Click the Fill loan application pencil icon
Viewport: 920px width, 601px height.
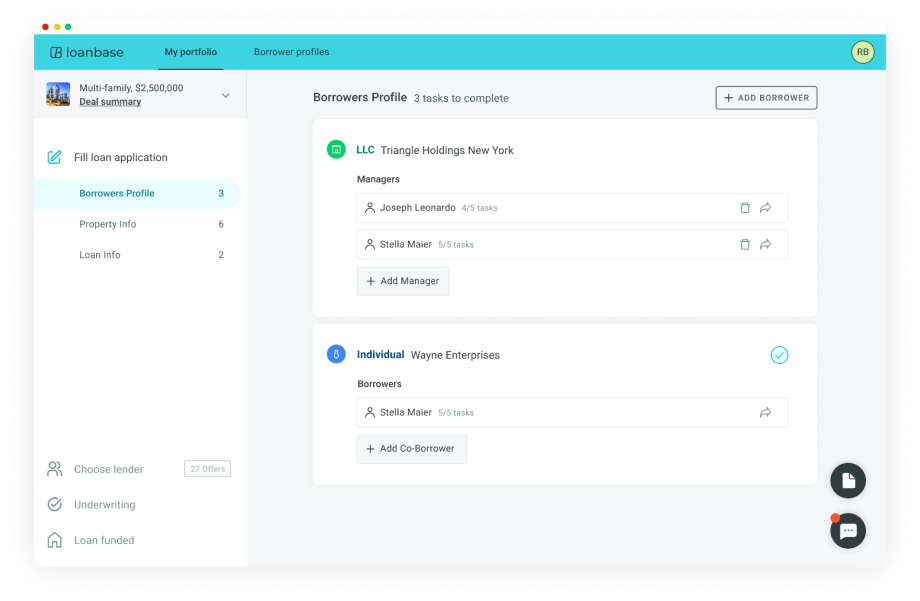coord(55,157)
